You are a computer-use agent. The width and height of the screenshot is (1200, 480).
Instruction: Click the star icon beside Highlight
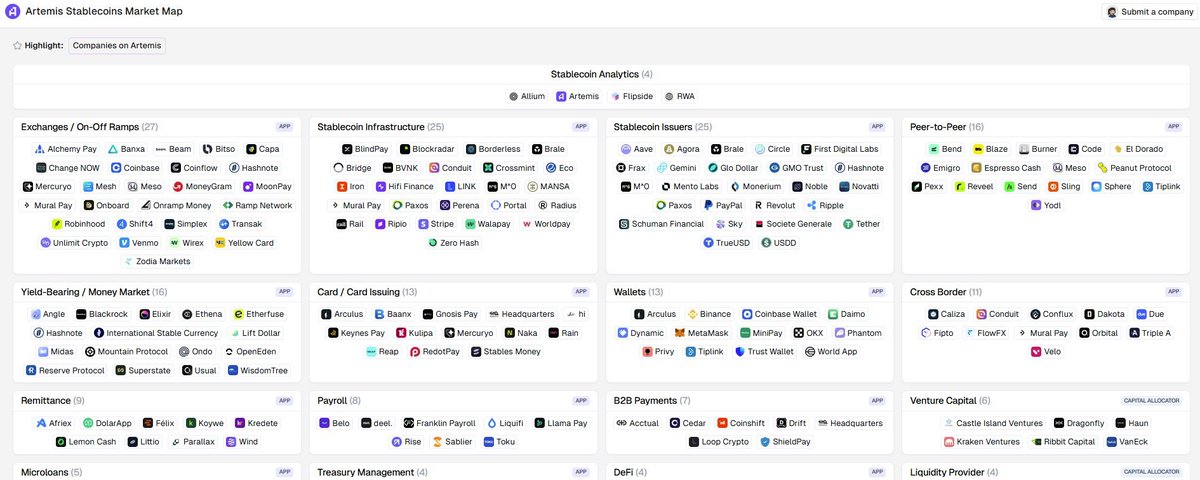(17, 45)
